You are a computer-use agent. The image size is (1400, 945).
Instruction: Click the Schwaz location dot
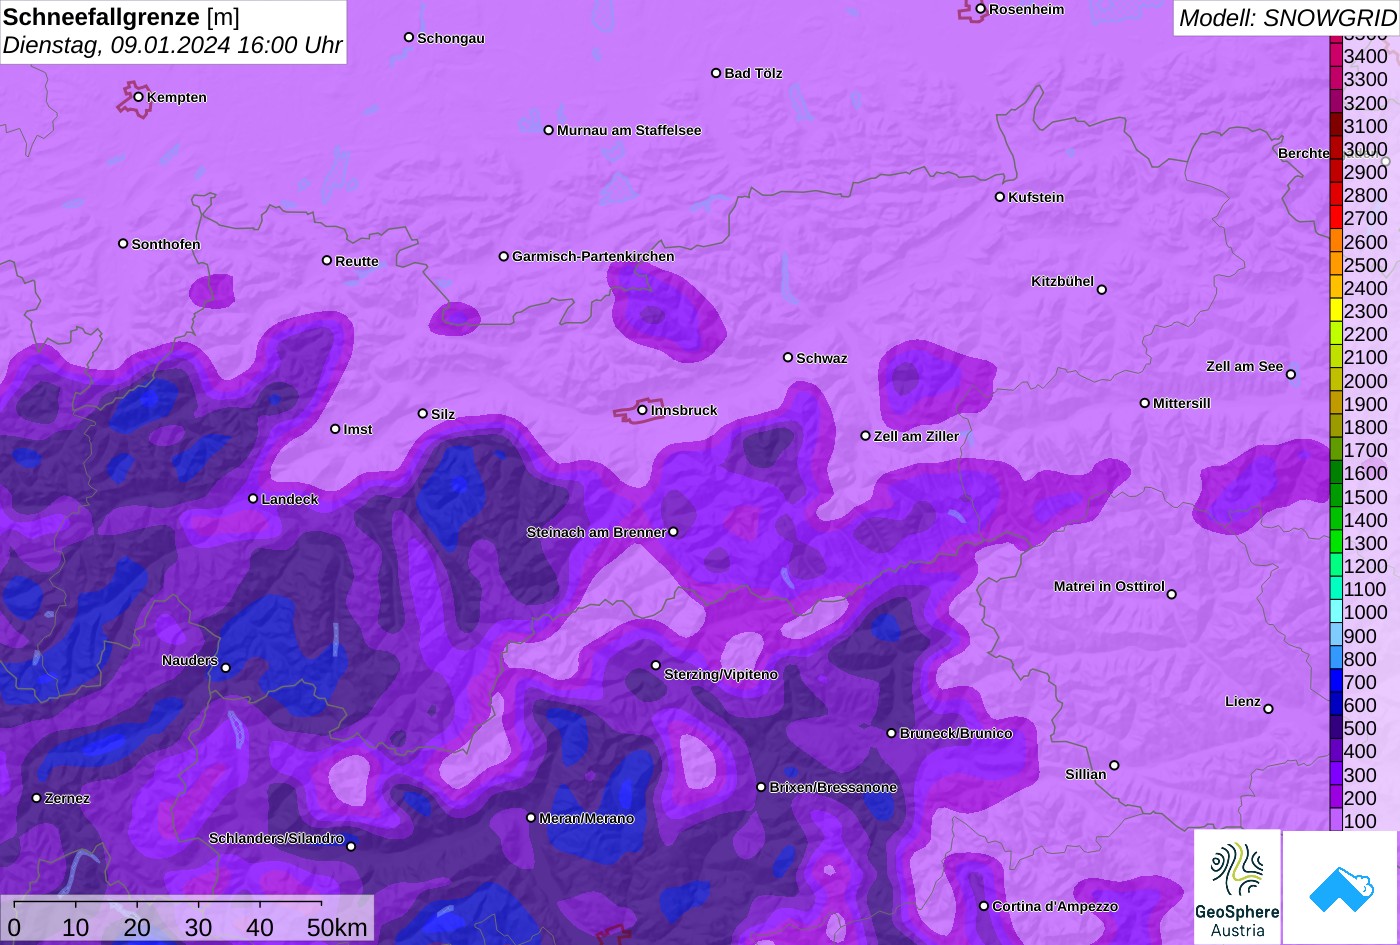click(787, 357)
